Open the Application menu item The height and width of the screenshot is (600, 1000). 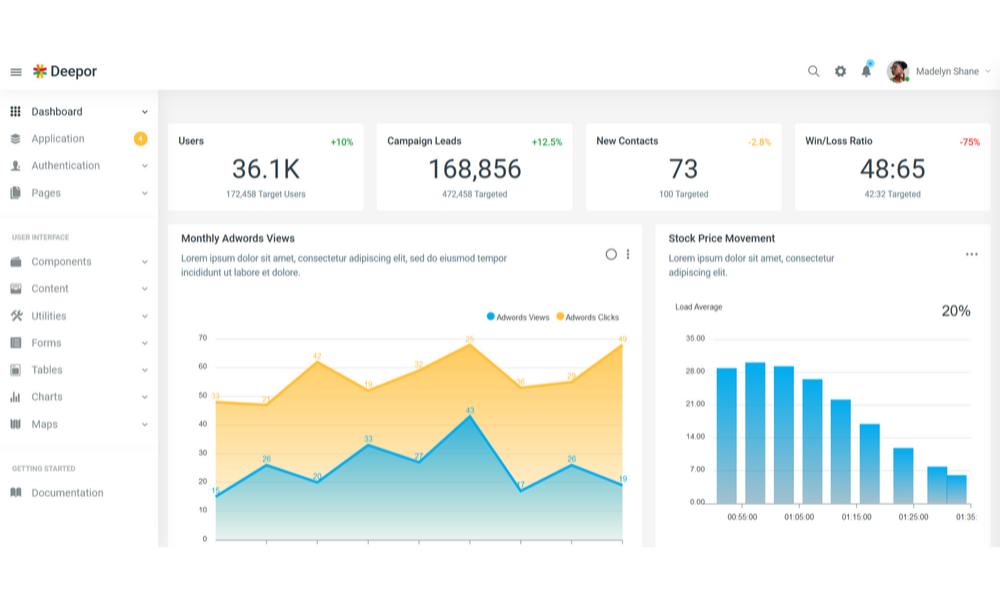pos(58,139)
